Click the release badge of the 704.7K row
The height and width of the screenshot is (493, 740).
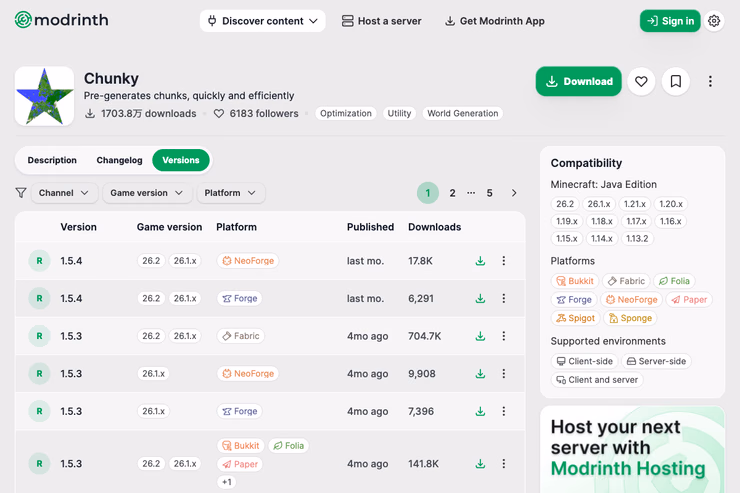(39, 336)
